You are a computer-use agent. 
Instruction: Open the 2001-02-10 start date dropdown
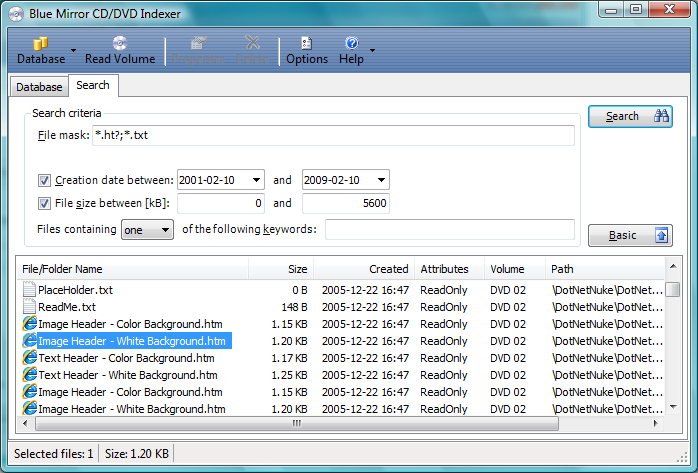pyautogui.click(x=256, y=180)
